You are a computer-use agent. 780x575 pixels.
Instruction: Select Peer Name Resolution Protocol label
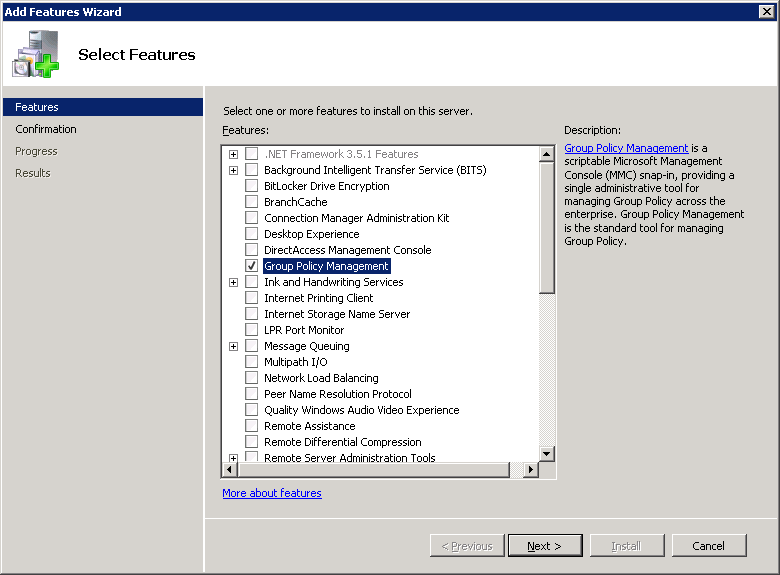[338, 394]
